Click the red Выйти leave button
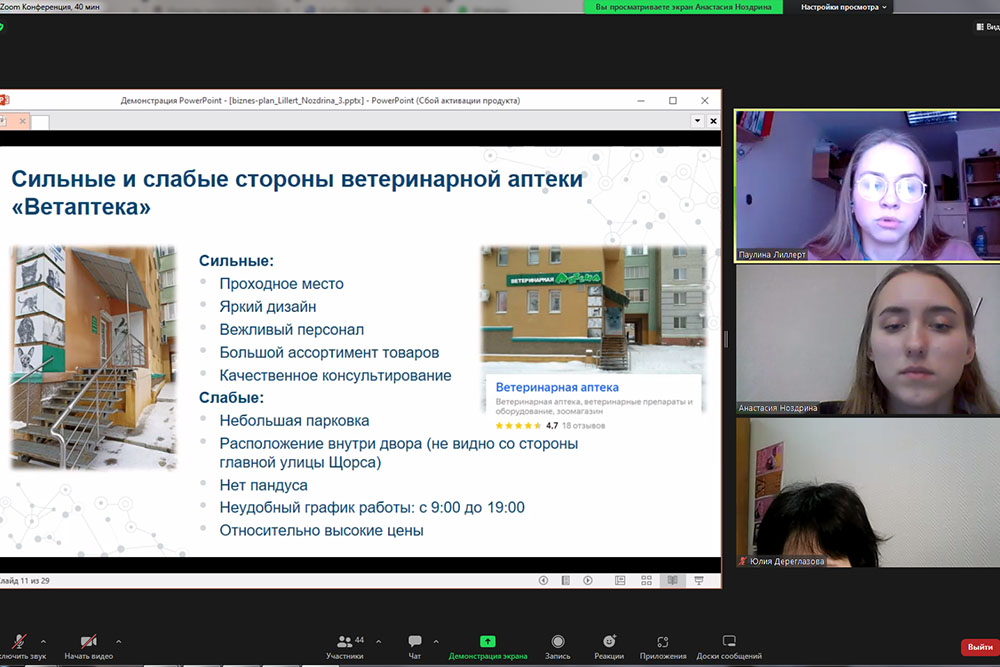This screenshot has width=1000, height=667. [978, 647]
